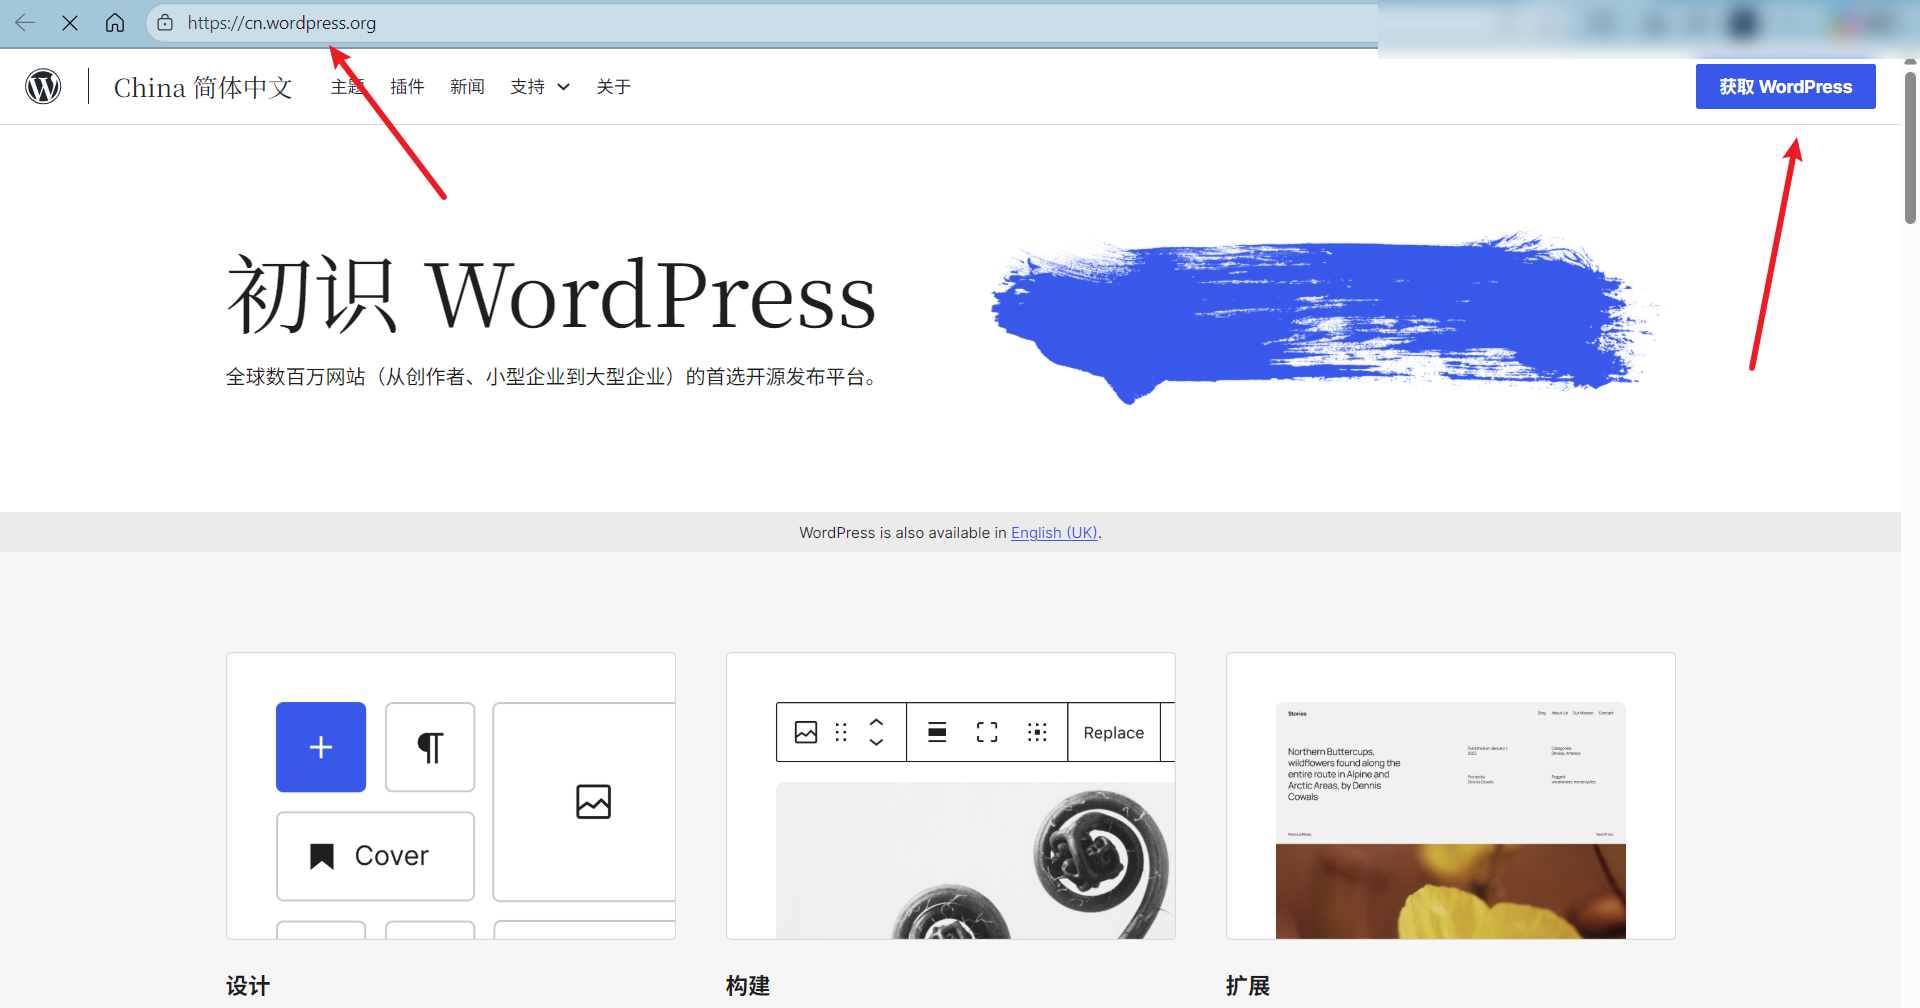The height and width of the screenshot is (1008, 1920).
Task: Open the 关于 menu item
Action: 613,87
